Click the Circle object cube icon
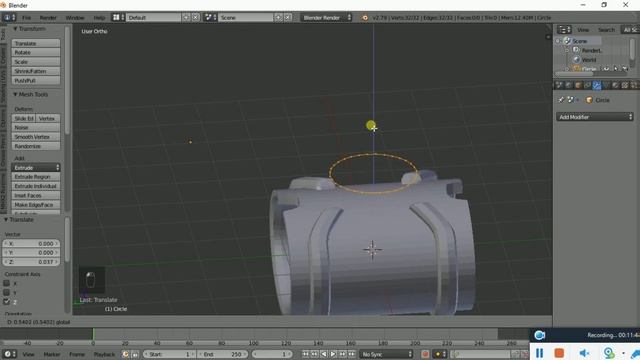The height and width of the screenshot is (360, 640). (x=589, y=100)
